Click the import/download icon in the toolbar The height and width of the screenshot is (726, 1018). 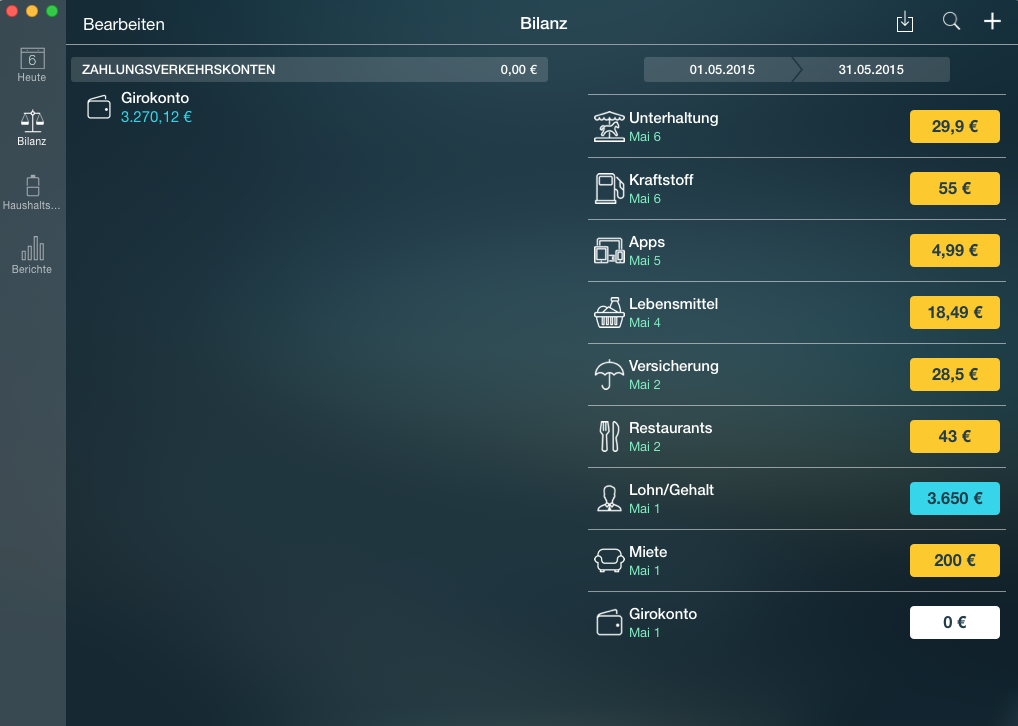905,23
